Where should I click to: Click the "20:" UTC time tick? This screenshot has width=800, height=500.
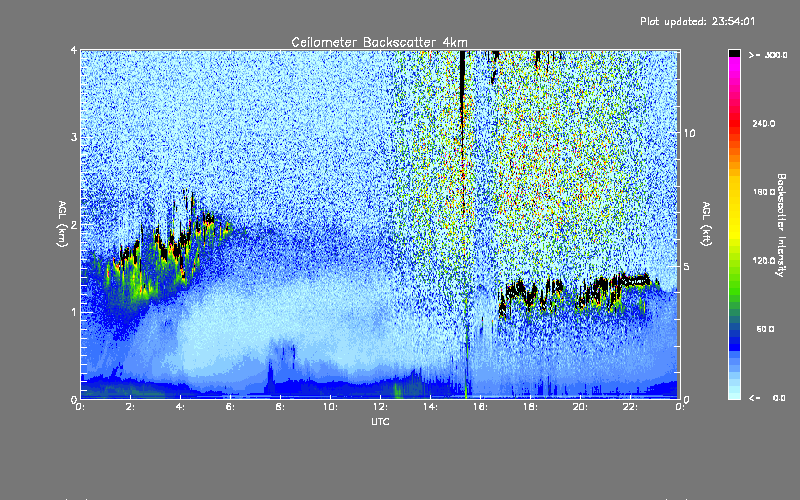580,407
